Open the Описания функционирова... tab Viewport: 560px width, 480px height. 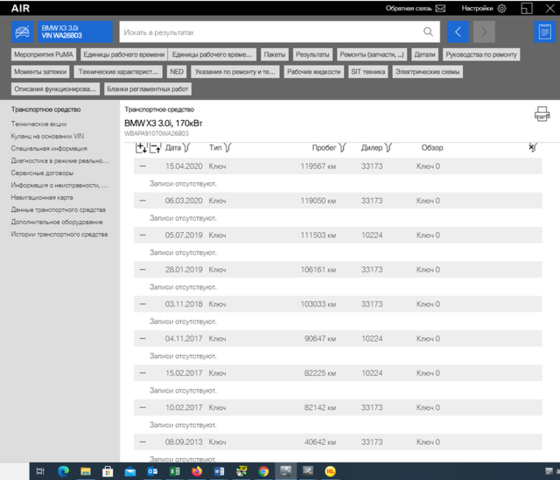pyautogui.click(x=55, y=89)
